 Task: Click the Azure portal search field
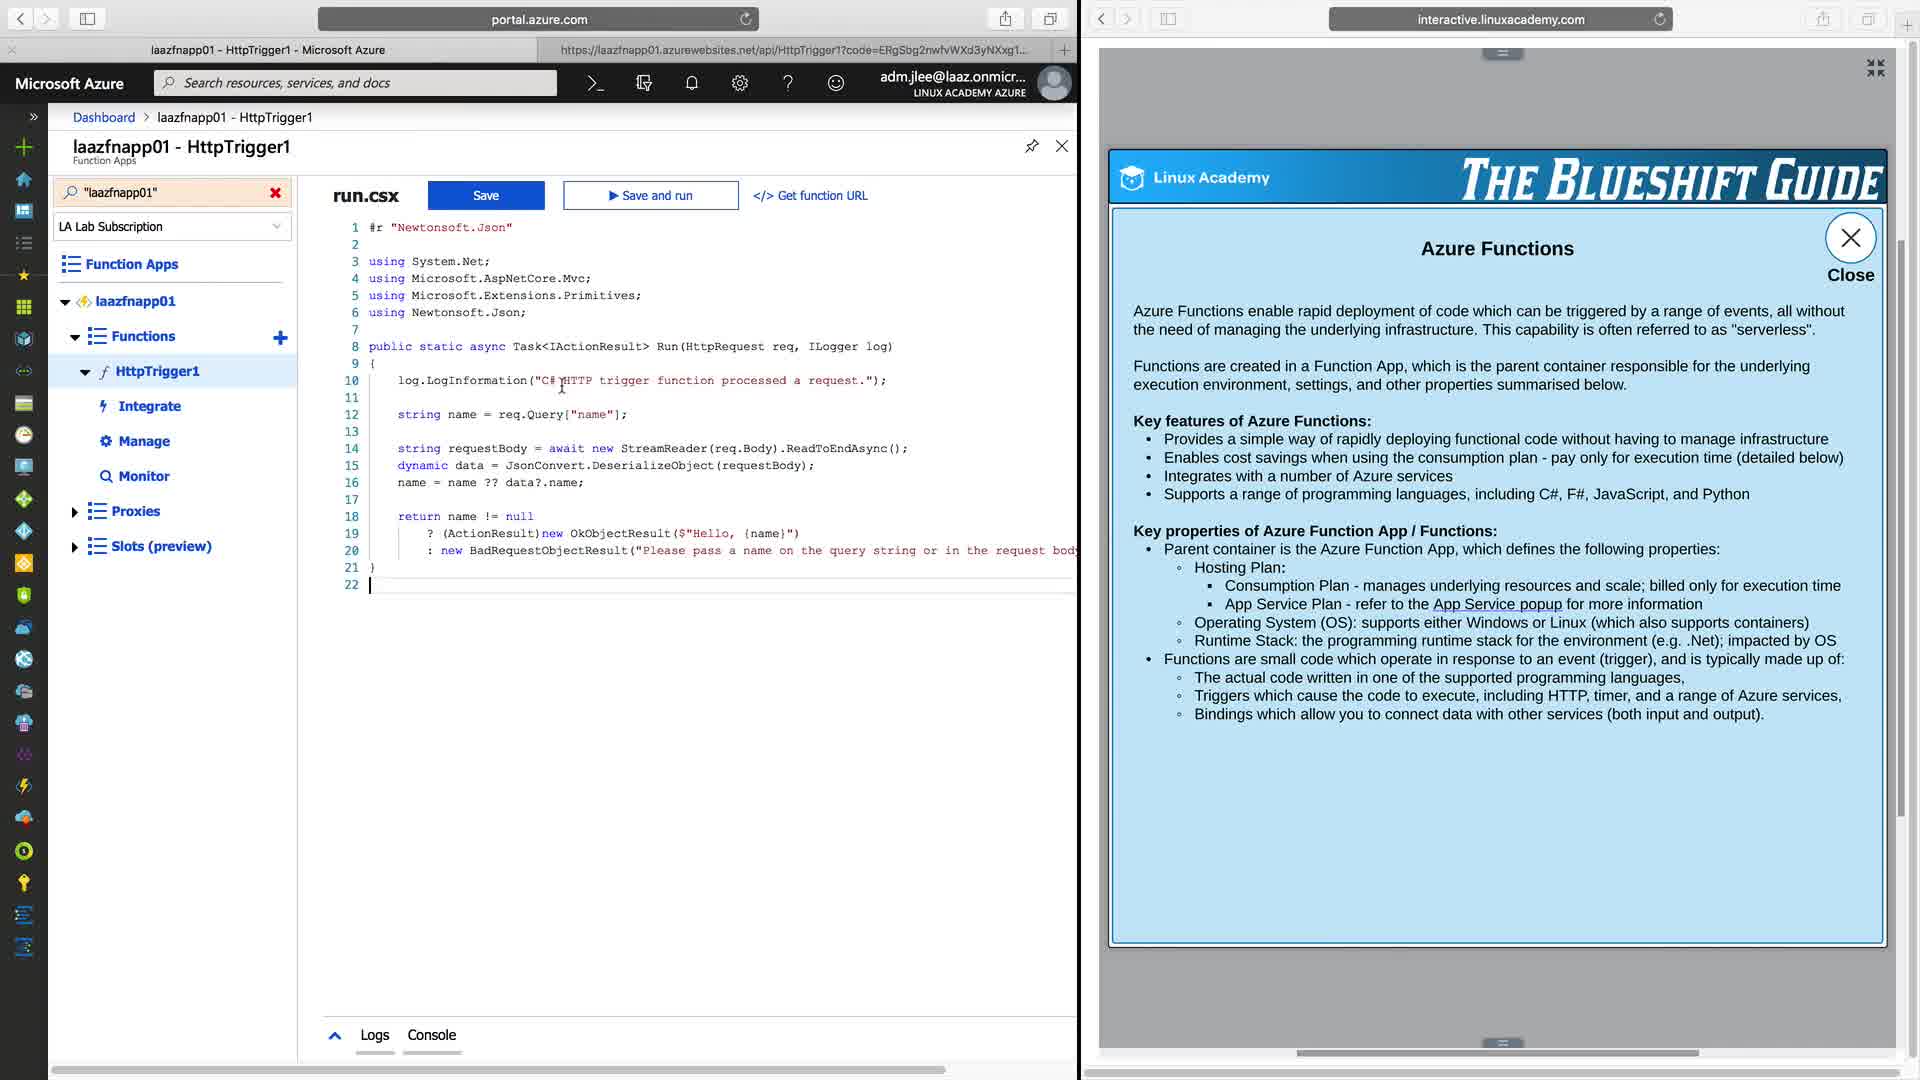pyautogui.click(x=355, y=83)
